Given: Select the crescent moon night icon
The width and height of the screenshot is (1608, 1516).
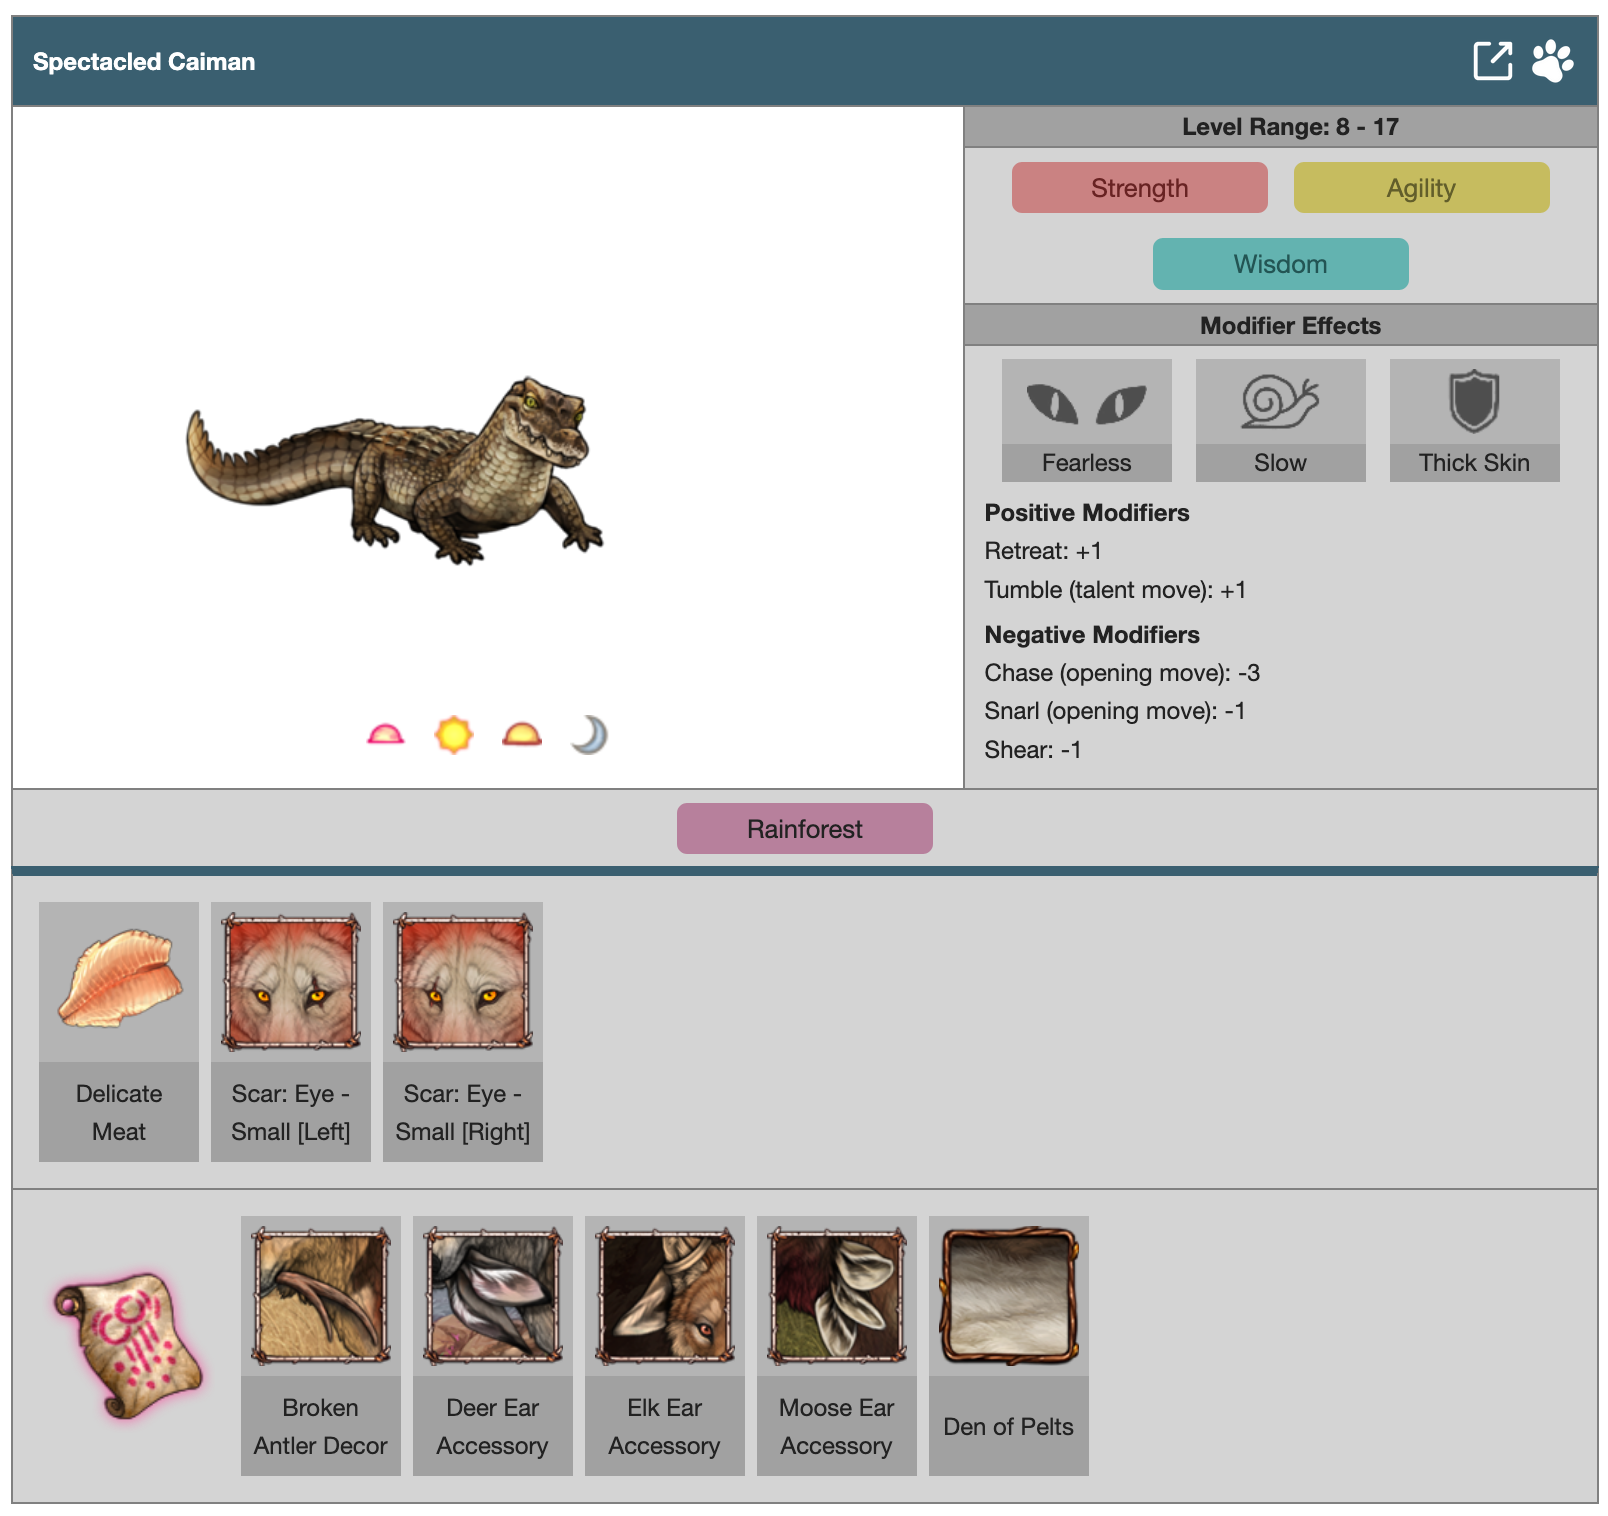Looking at the screenshot, I should (x=589, y=735).
